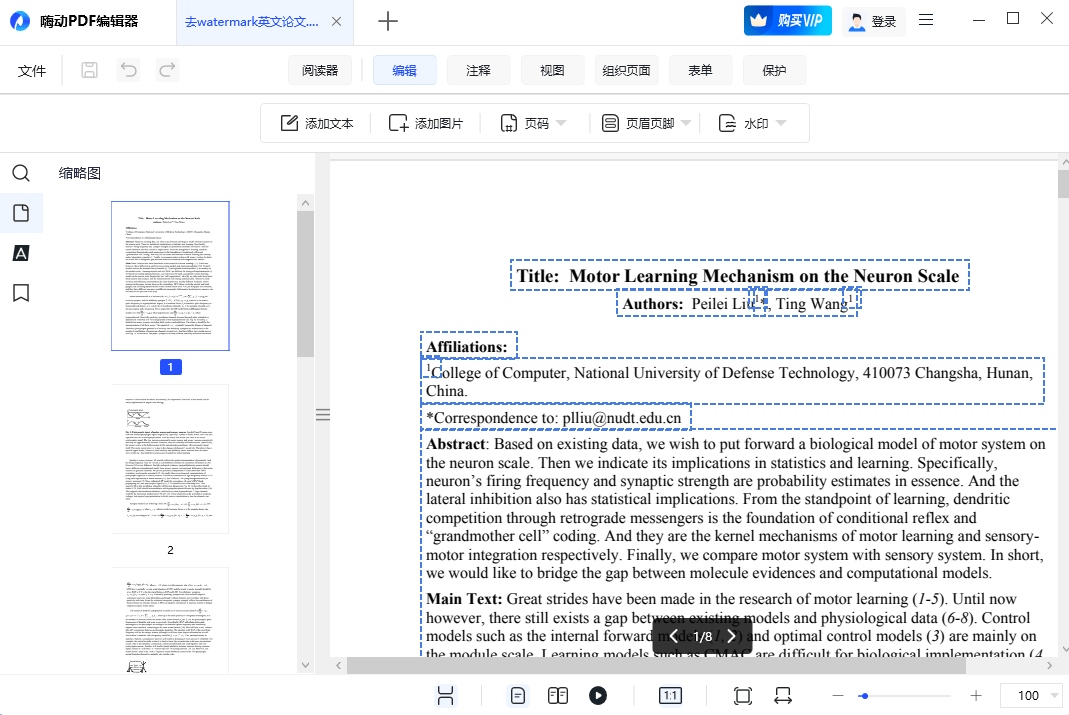Switch to two-page view mode
The width and height of the screenshot is (1069, 715).
point(558,694)
